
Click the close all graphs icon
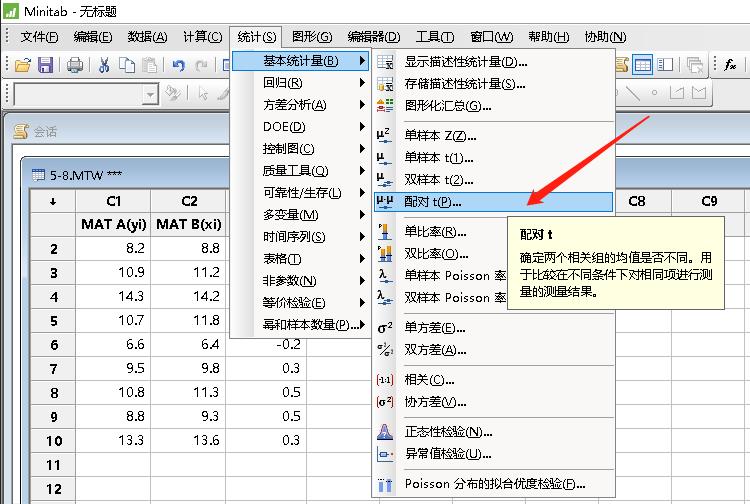[x=695, y=65]
